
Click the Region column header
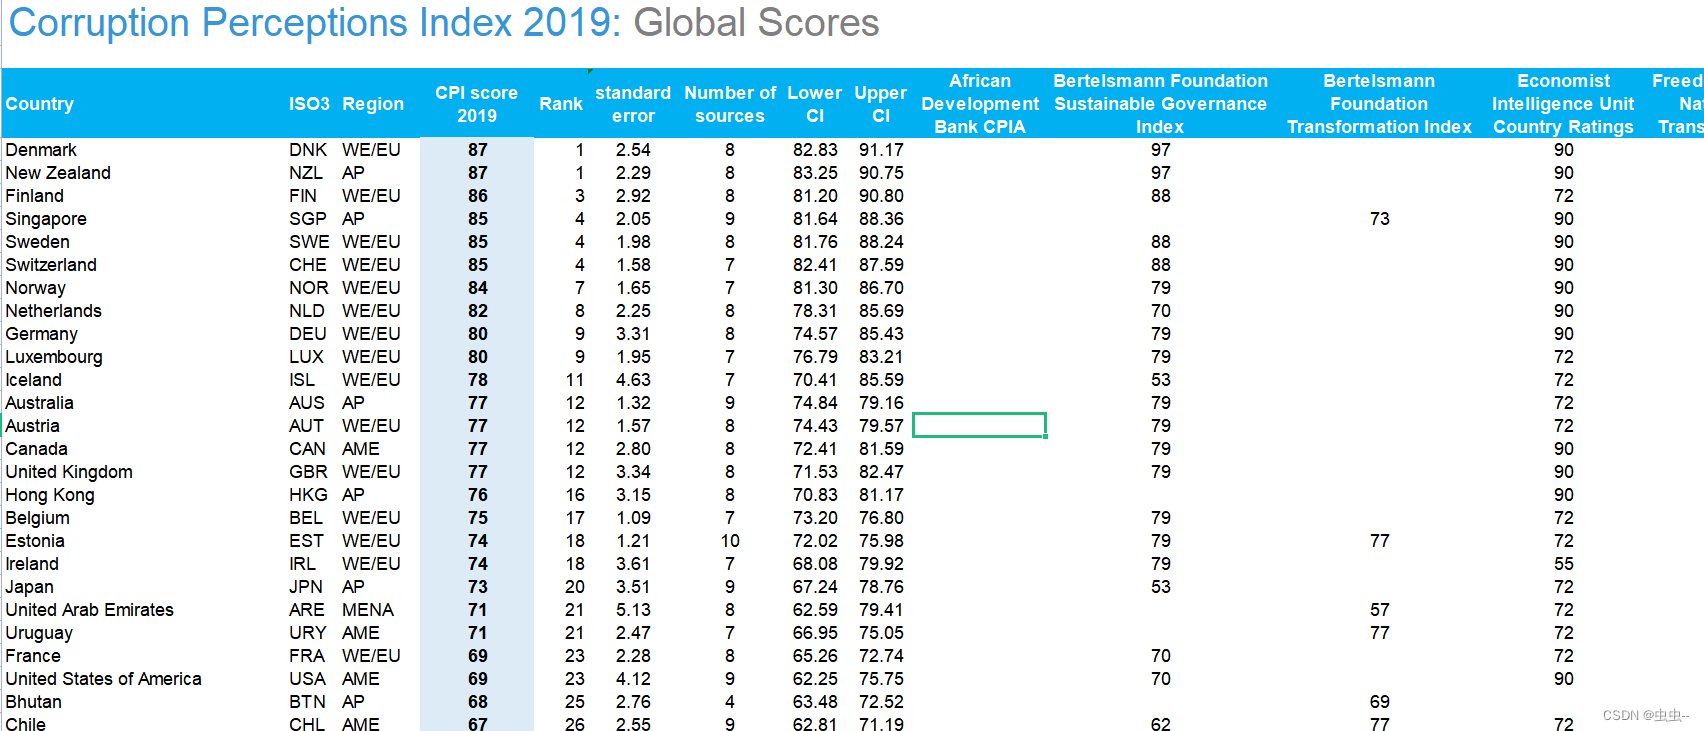[373, 104]
